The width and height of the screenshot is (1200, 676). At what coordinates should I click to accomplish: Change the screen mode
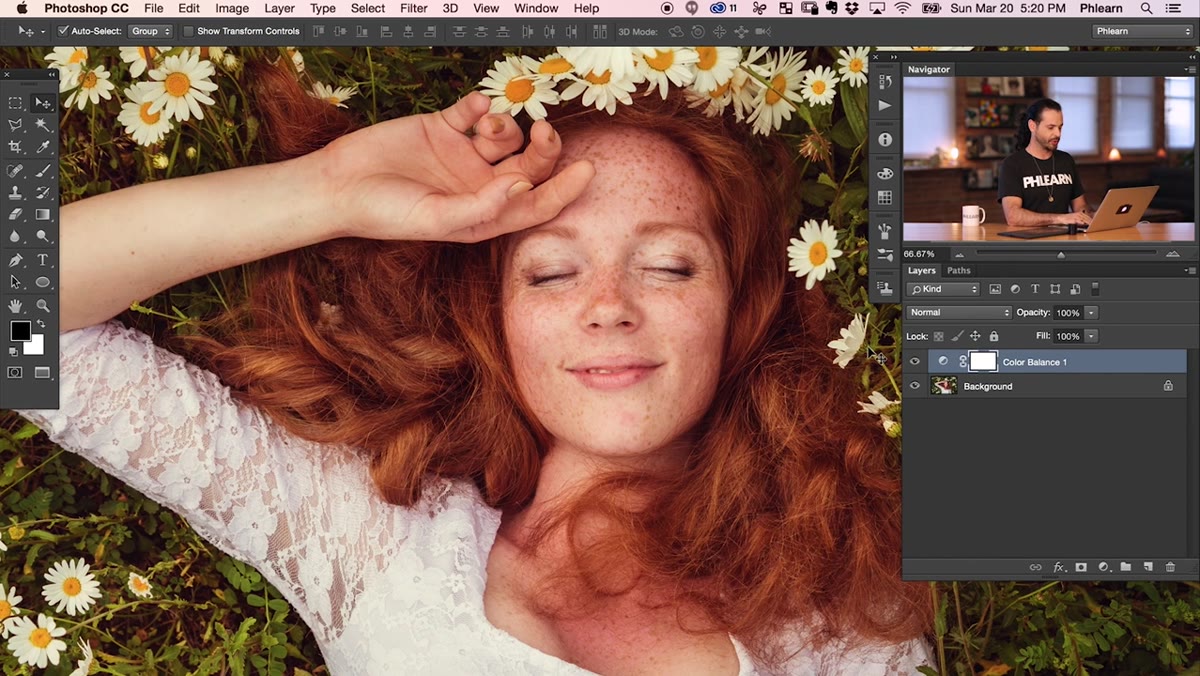coord(43,372)
